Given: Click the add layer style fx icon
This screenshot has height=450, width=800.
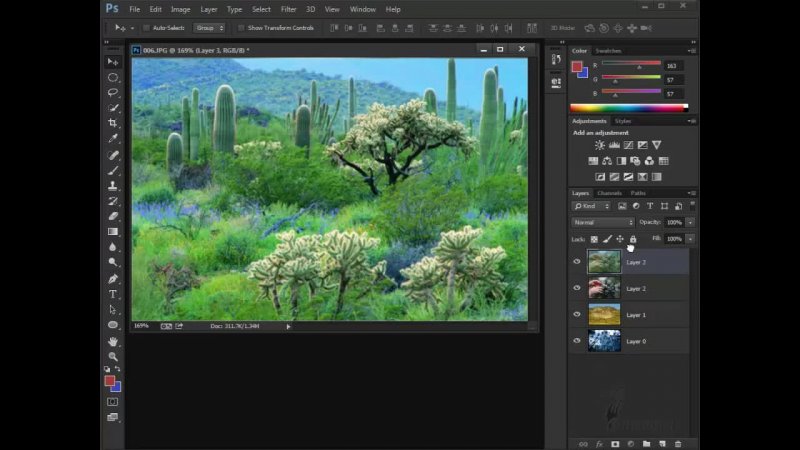Looking at the screenshot, I should pyautogui.click(x=600, y=443).
